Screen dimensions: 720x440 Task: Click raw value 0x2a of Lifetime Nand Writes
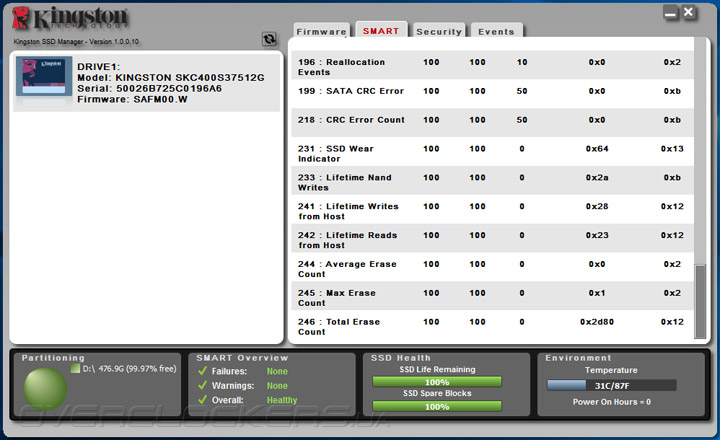pyautogui.click(x=597, y=178)
